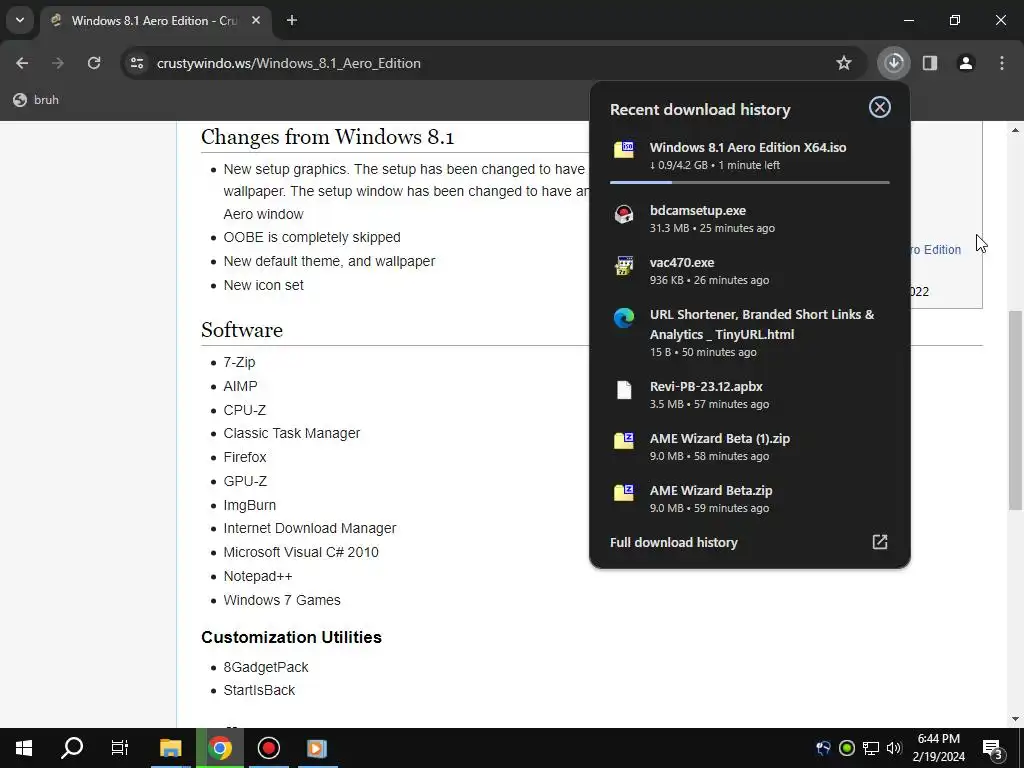Click the 'Notepad++' list item
Viewport: 1024px width, 768px height.
click(257, 577)
